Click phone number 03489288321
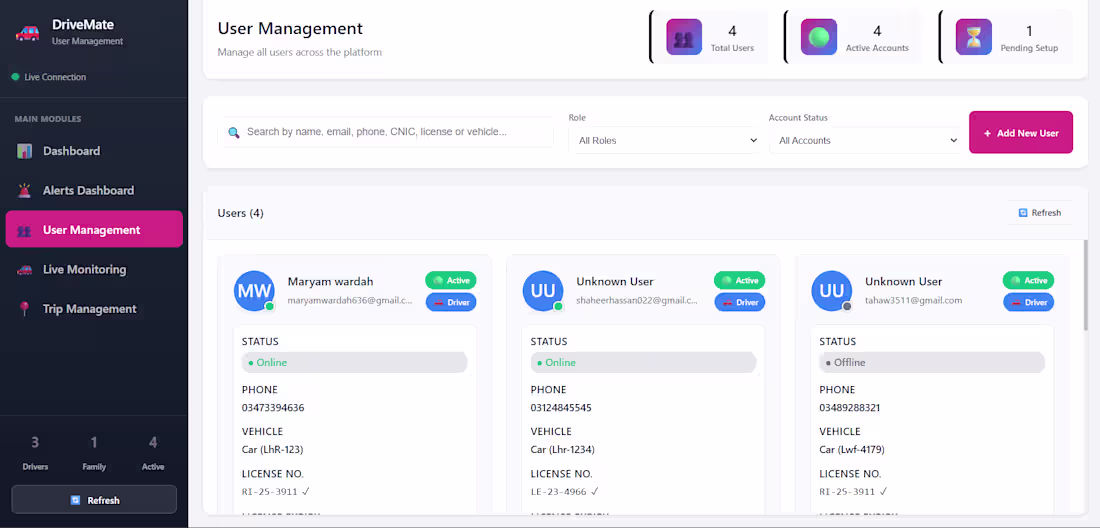 pos(850,407)
